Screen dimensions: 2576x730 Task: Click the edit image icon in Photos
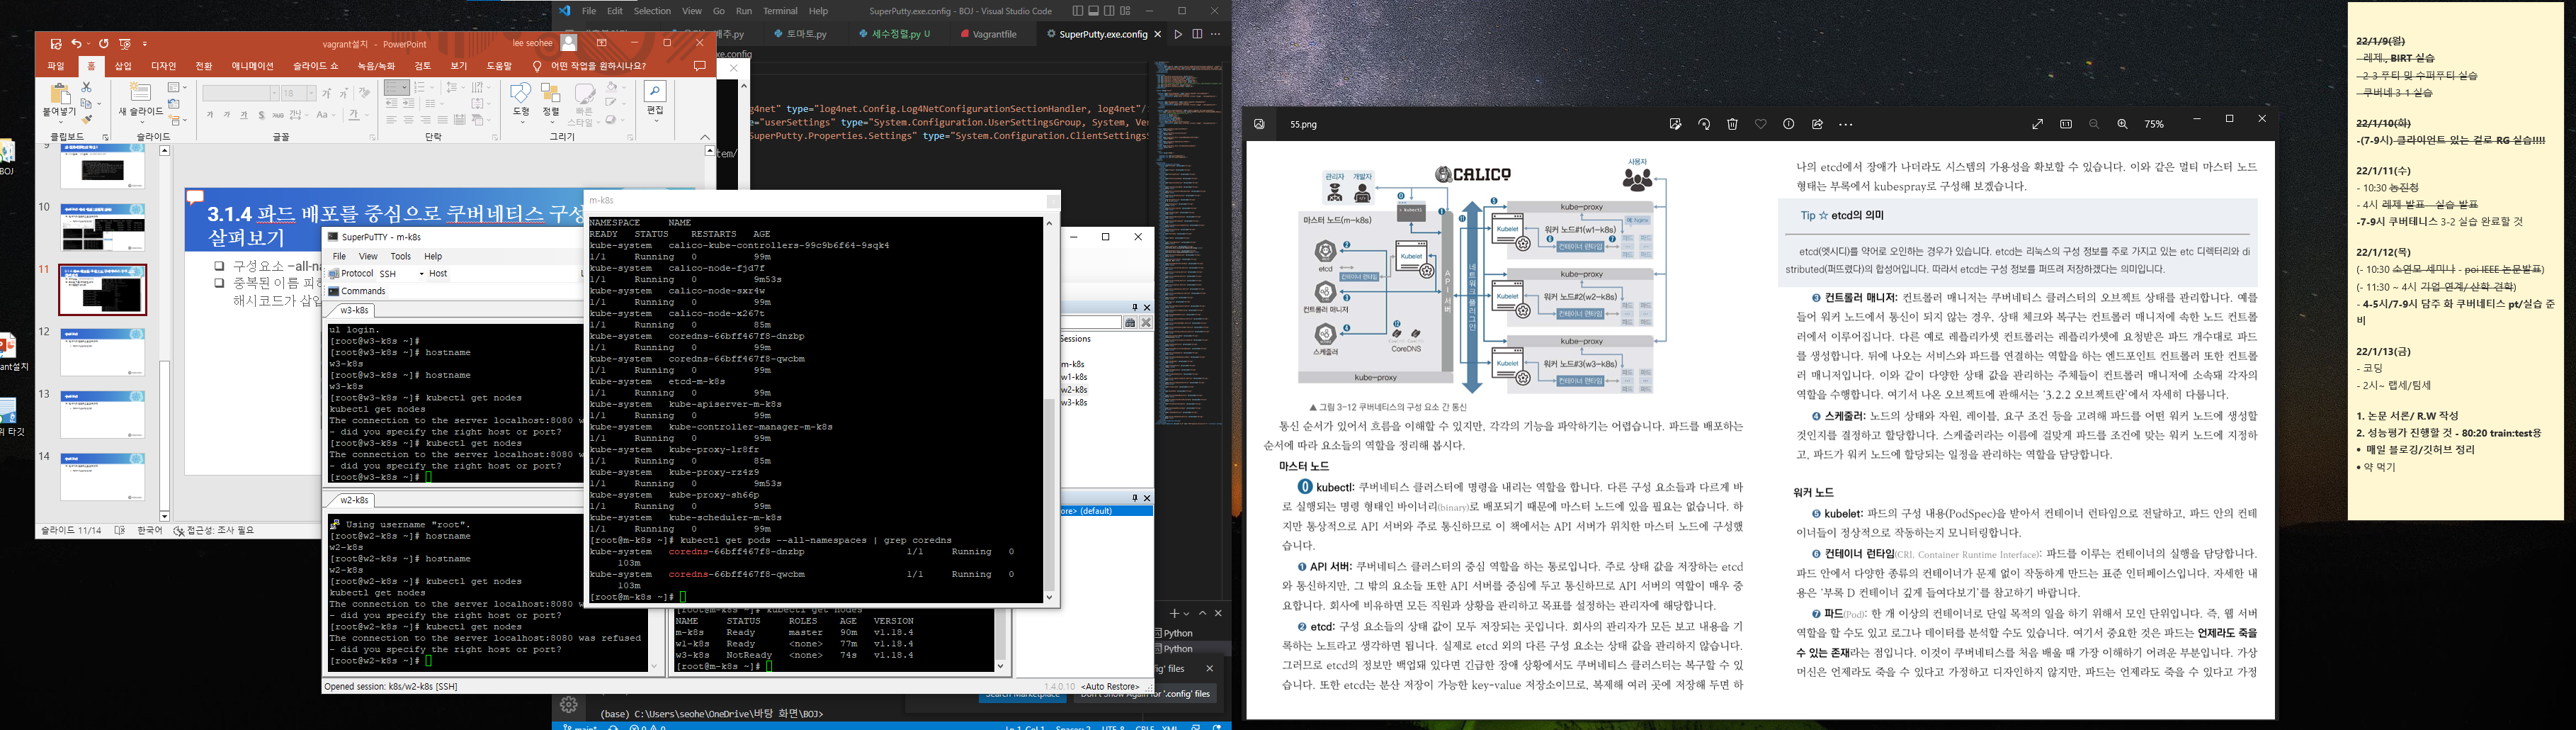click(1675, 124)
